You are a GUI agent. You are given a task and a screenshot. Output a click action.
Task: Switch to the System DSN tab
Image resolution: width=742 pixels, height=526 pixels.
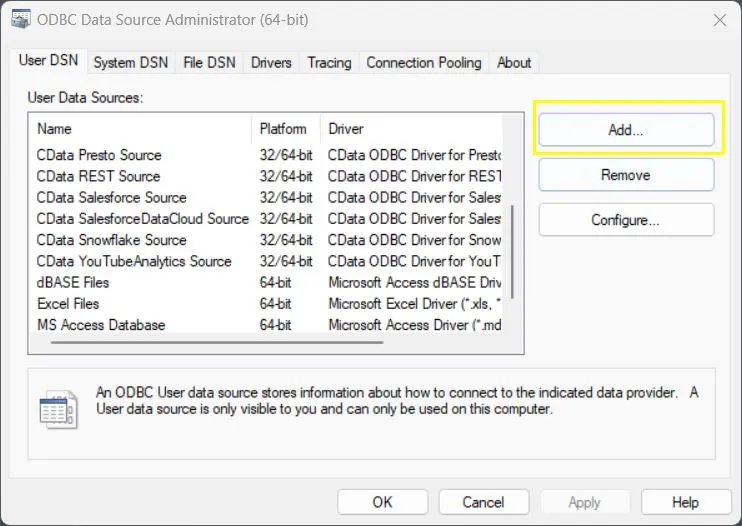click(130, 62)
